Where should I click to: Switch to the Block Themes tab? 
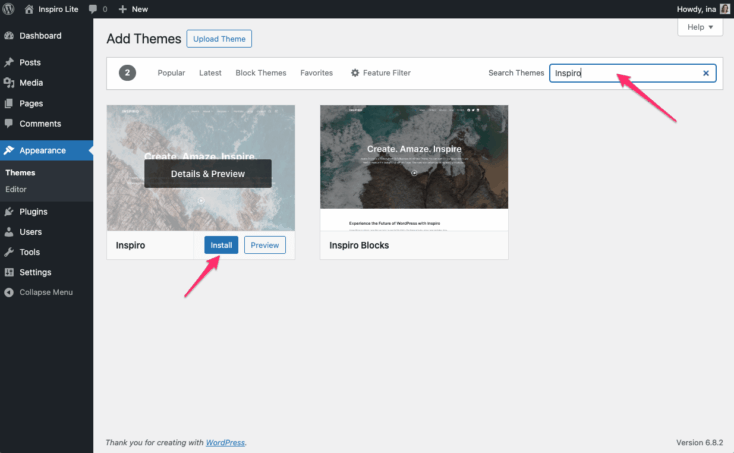pyautogui.click(x=261, y=73)
